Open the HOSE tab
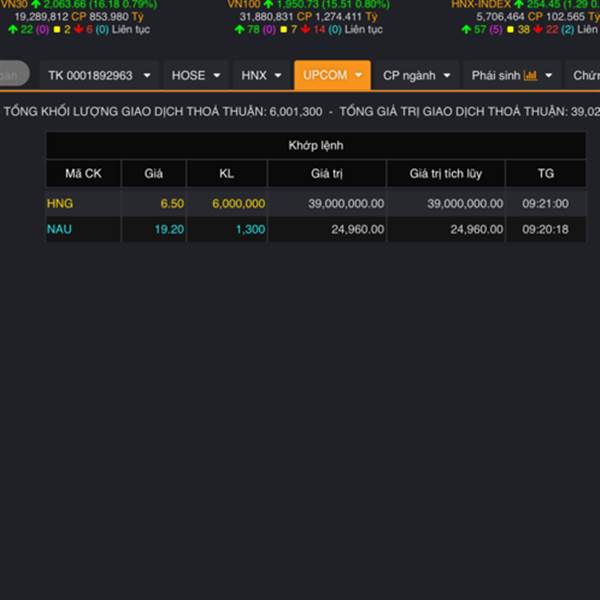 click(196, 75)
